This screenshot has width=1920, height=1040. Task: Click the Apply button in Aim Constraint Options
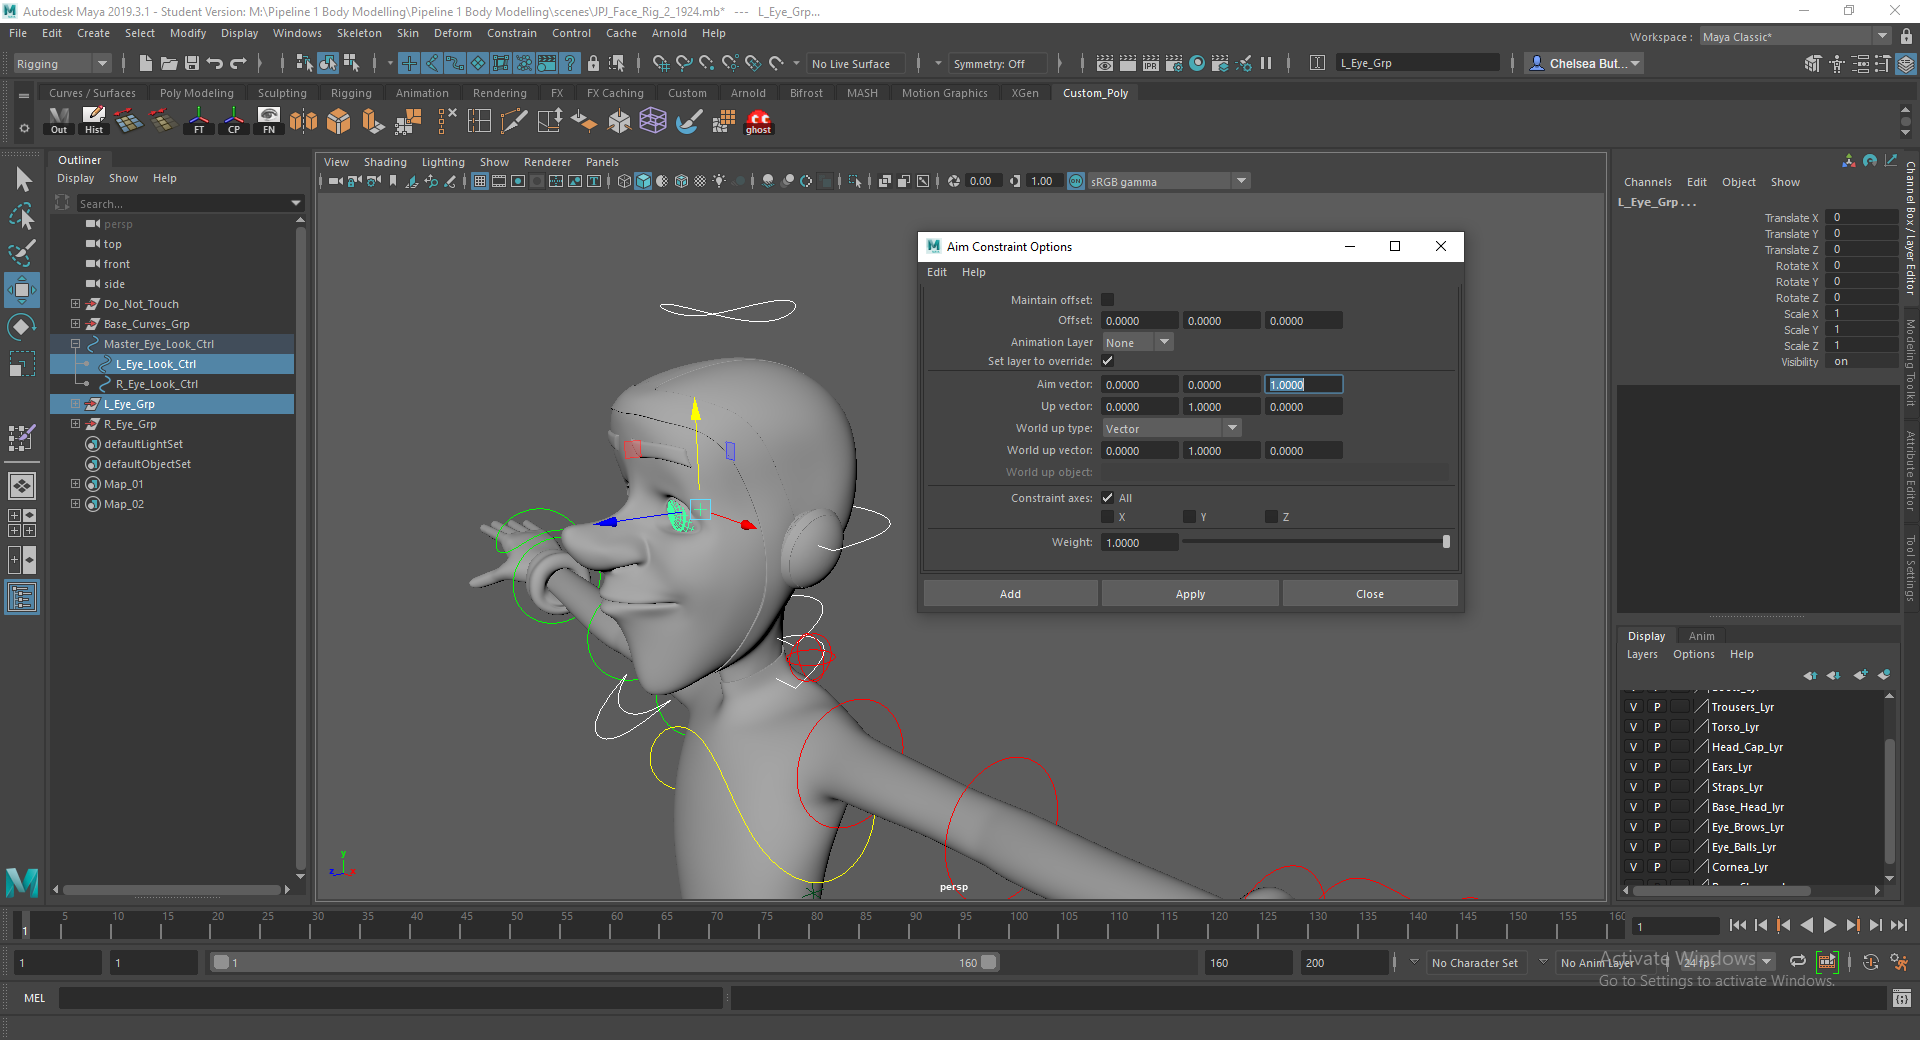(x=1189, y=593)
